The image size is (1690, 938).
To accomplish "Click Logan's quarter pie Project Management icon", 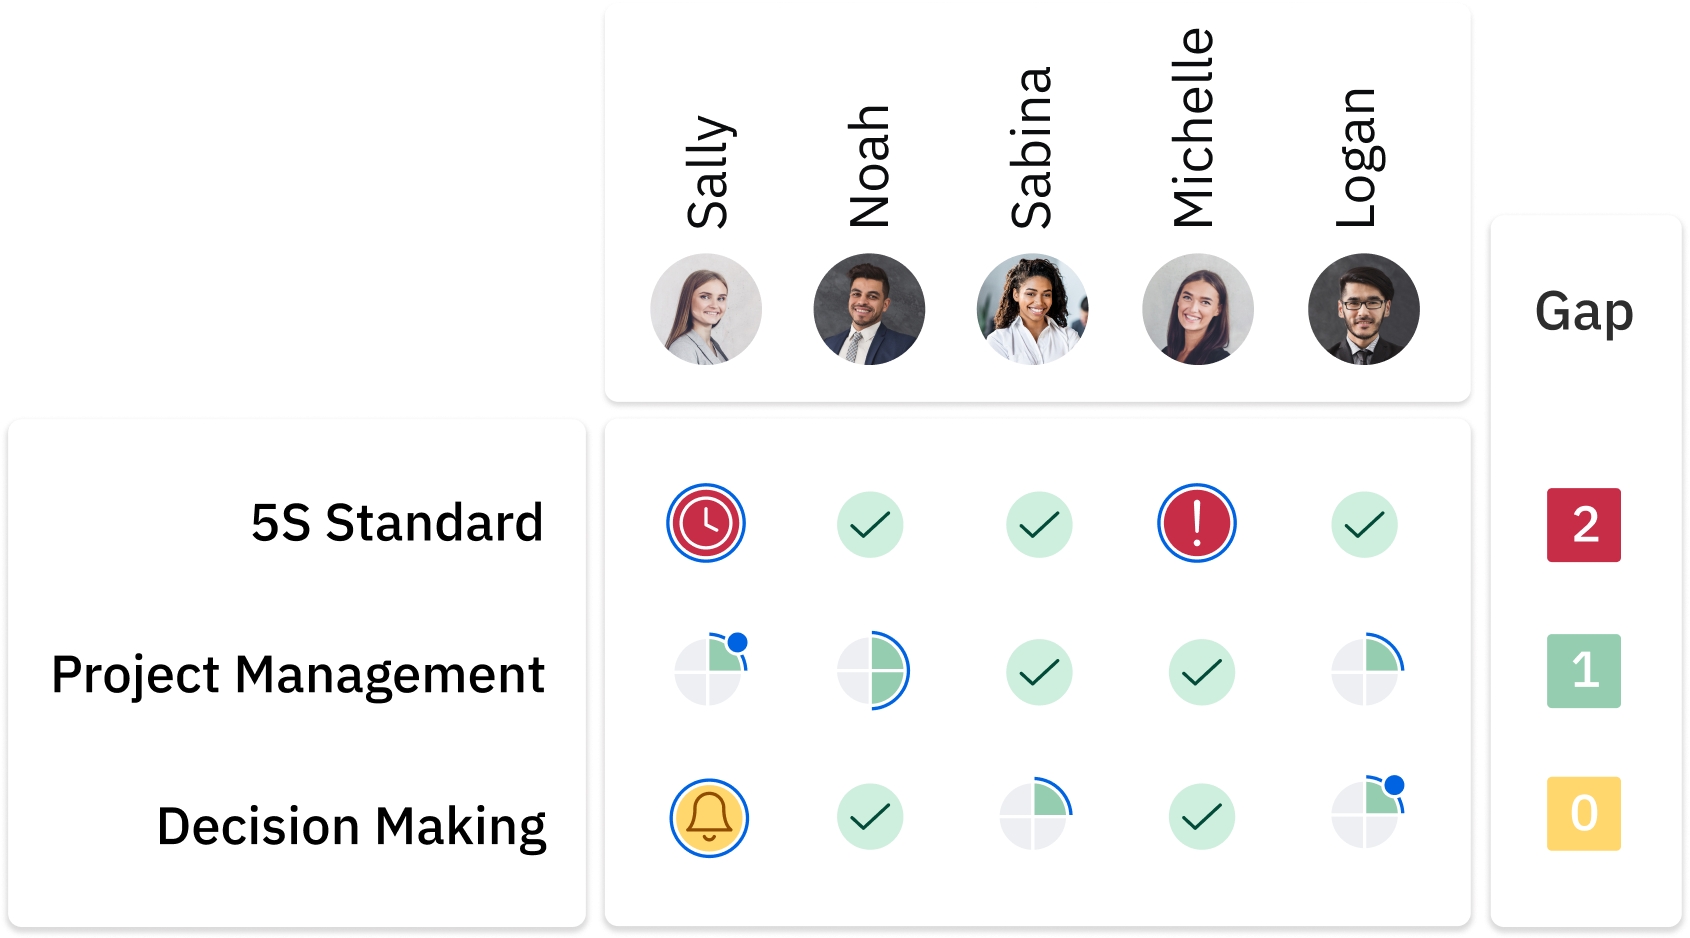I will pyautogui.click(x=1366, y=671).
